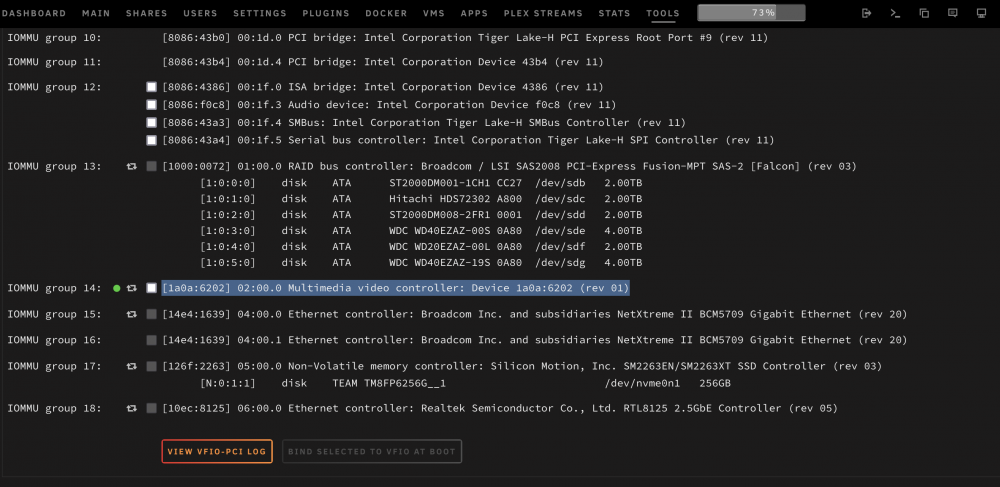Viewport: 1000px width, 487px height.
Task: Select the Tools tab
Action: coord(663,13)
